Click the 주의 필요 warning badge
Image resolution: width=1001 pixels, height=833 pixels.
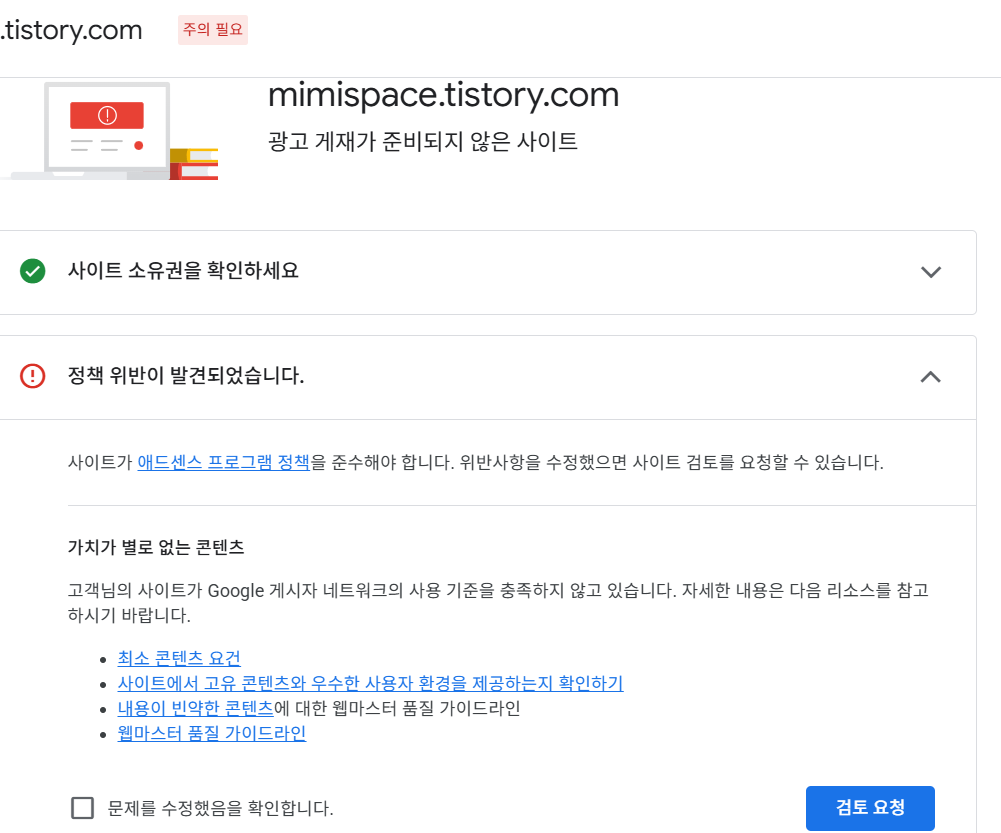[x=212, y=31]
